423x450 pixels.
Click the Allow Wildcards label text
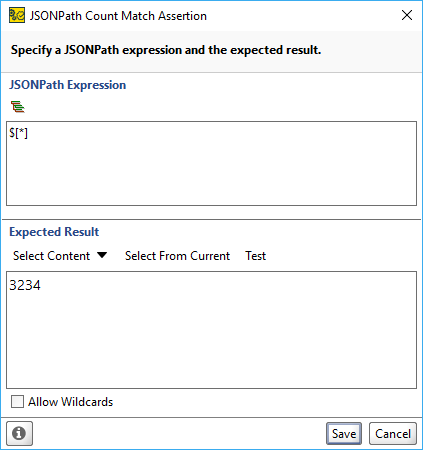point(71,402)
